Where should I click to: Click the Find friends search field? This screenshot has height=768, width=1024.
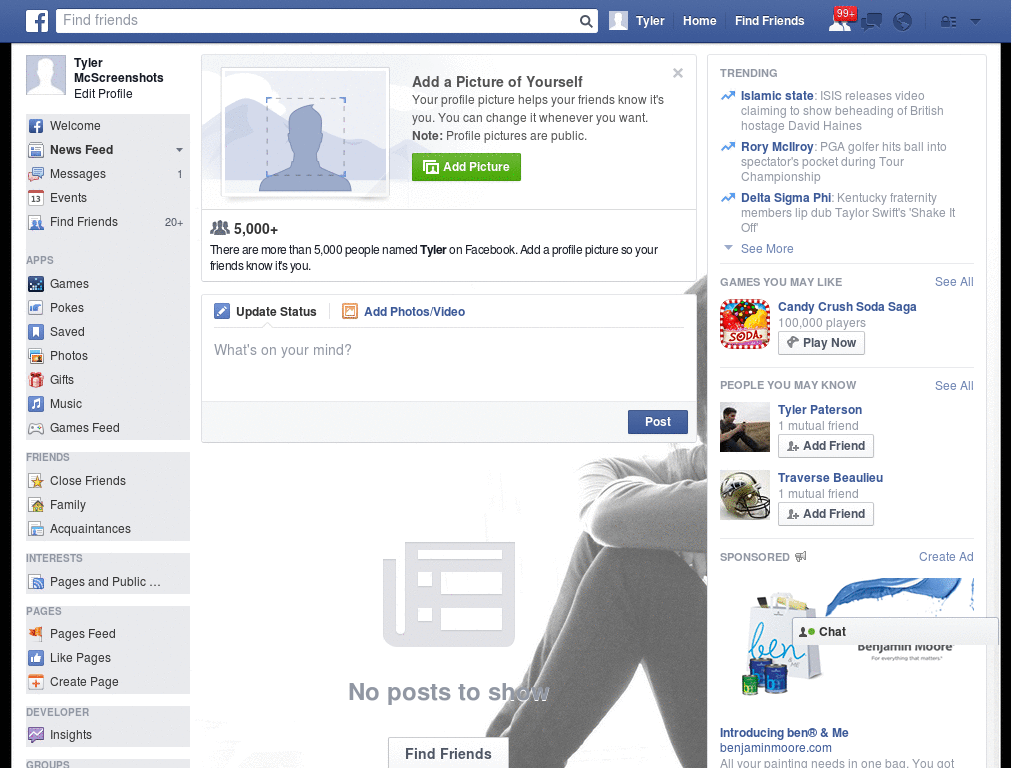coord(317,21)
